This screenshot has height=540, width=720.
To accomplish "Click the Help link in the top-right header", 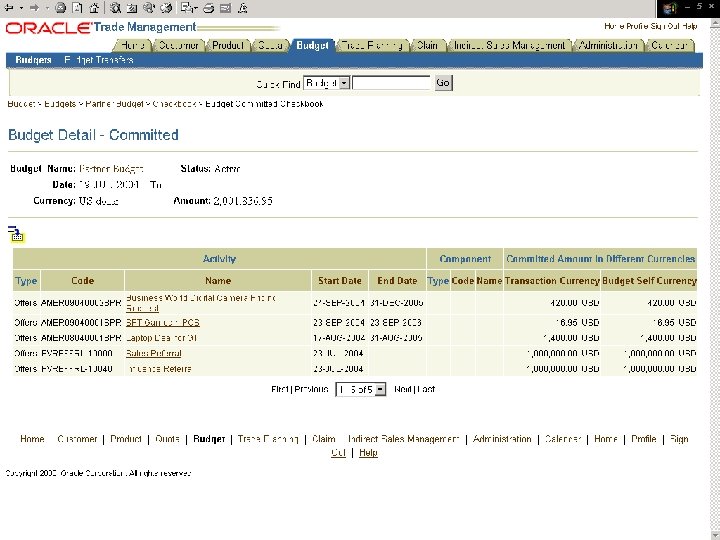I will point(690,26).
